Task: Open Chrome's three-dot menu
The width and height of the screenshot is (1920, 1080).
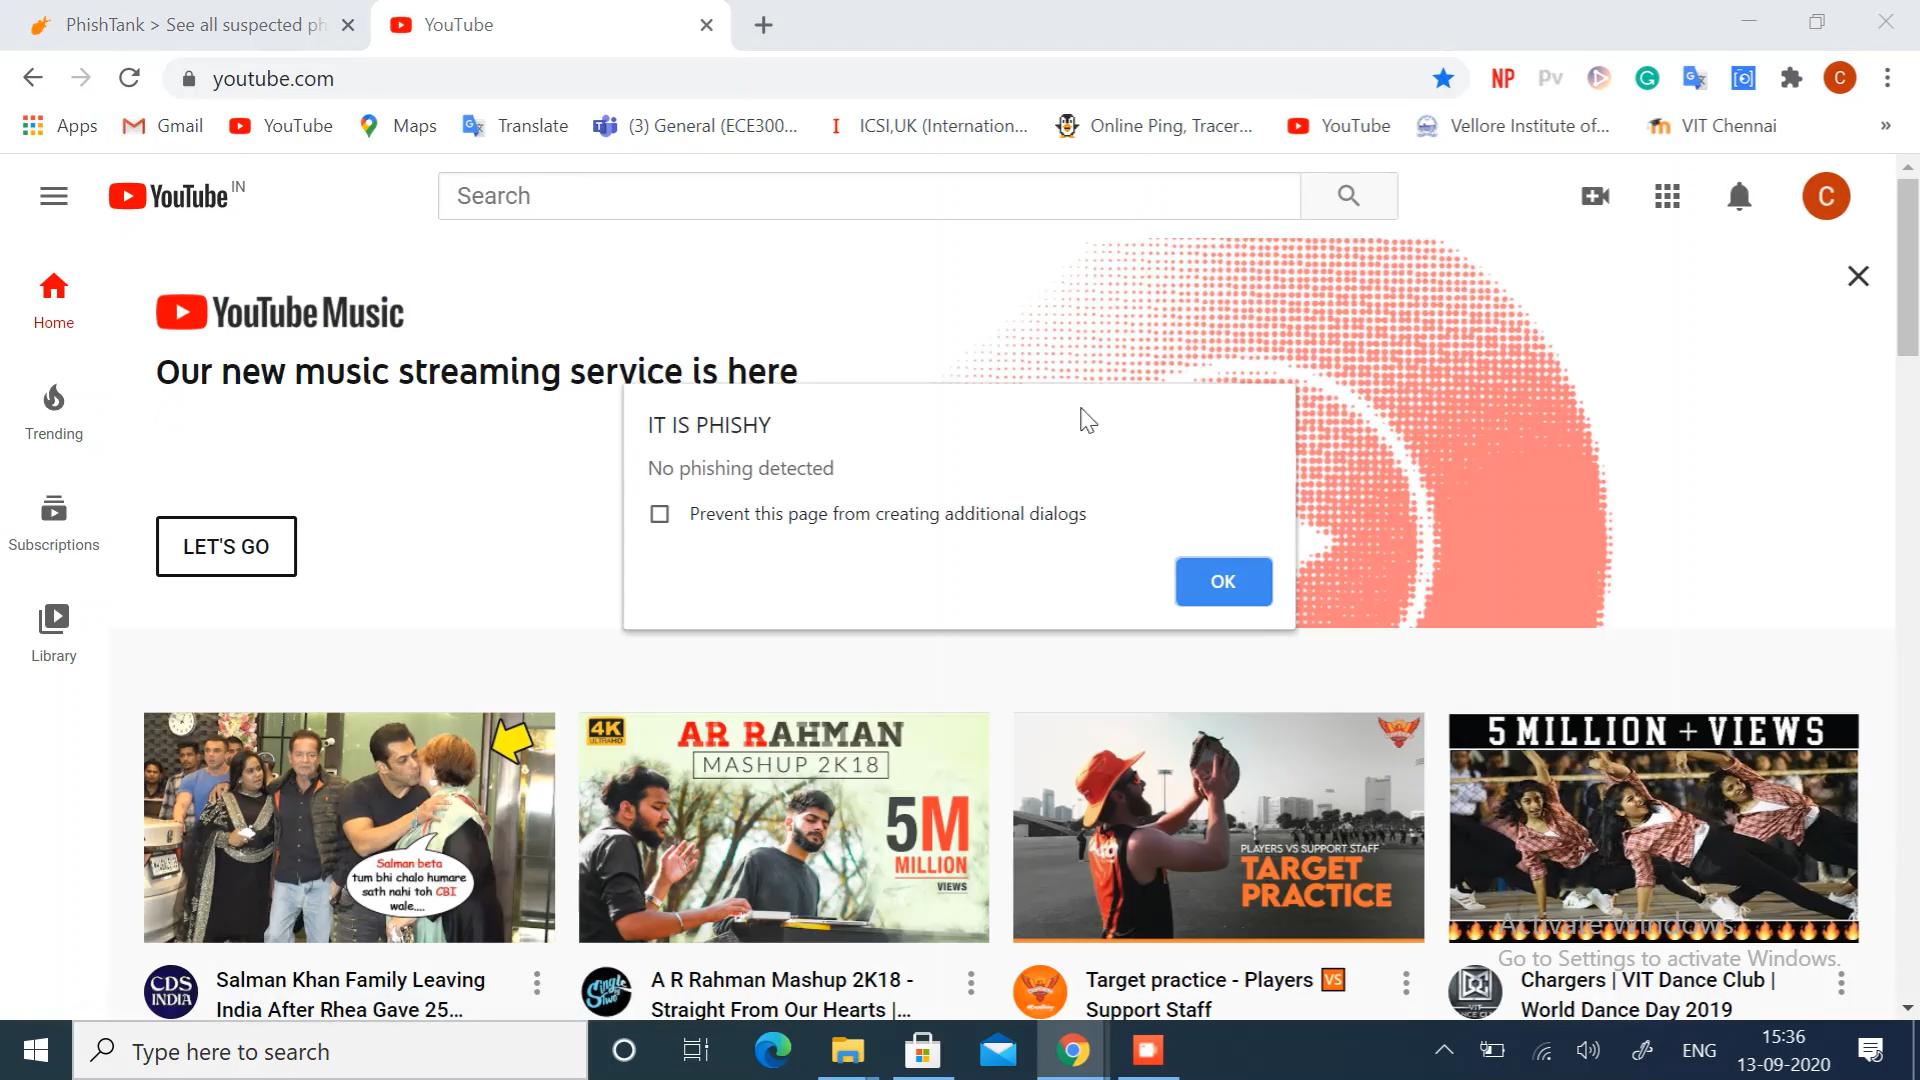Action: (1887, 78)
